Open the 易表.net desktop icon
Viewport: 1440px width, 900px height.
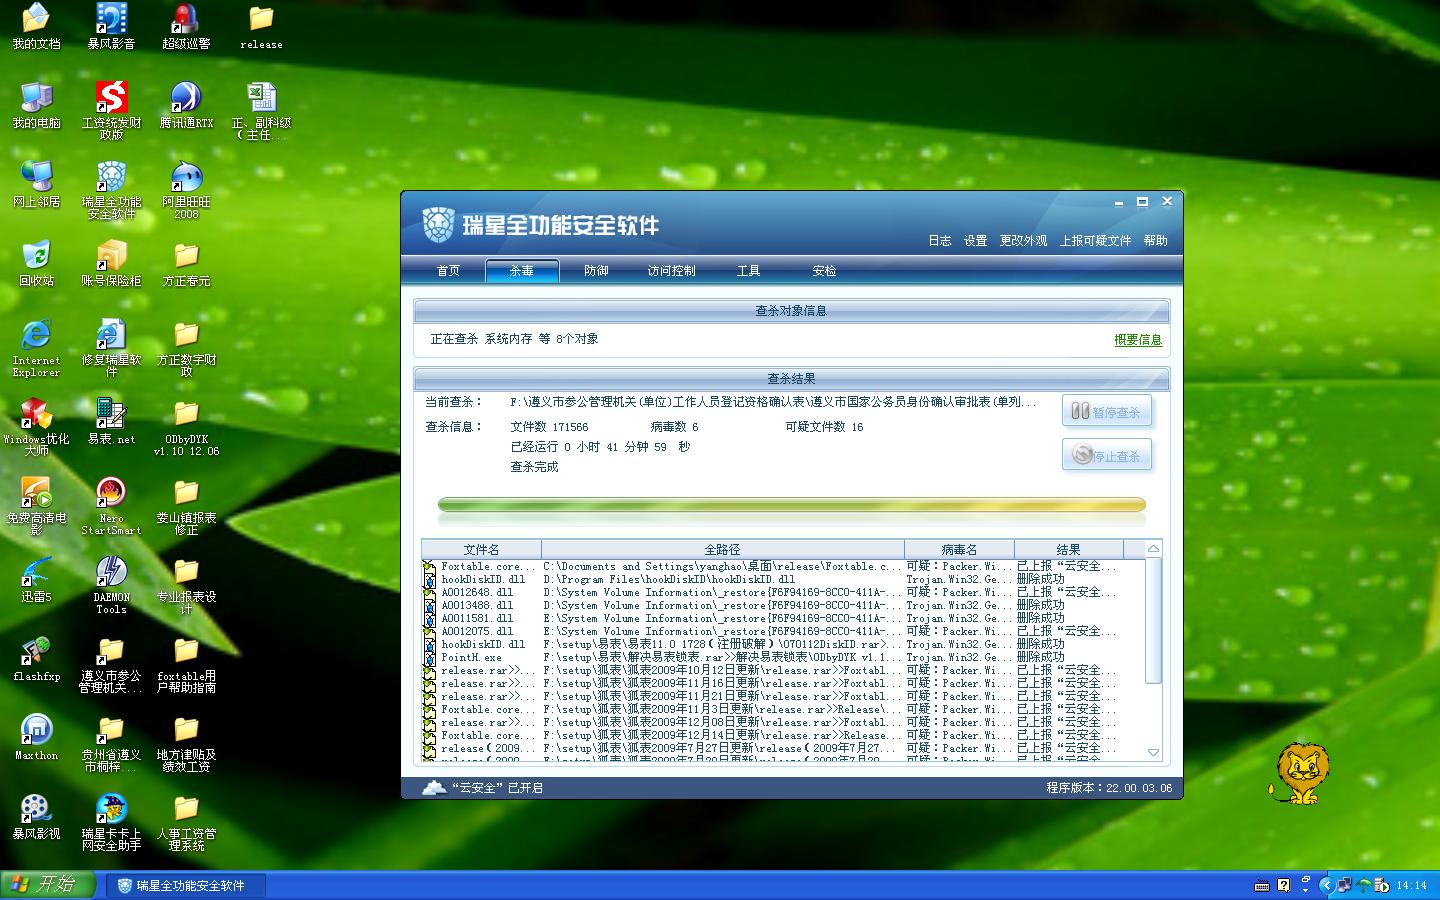[111, 421]
